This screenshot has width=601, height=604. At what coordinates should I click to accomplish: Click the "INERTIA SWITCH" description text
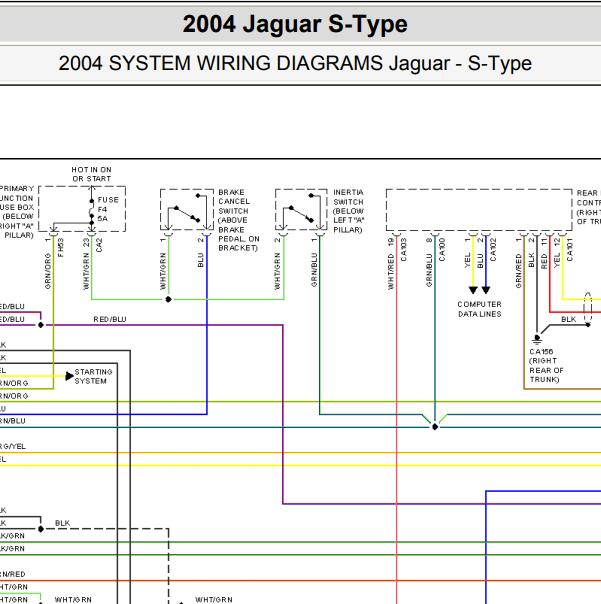[x=348, y=211]
